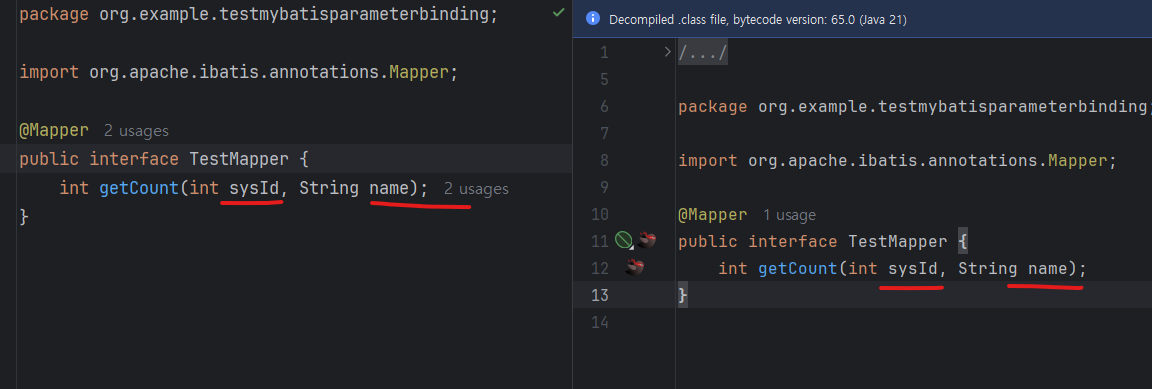This screenshot has height=389, width=1152.
Task: Click line number 6 in the gutter
Action: tap(604, 107)
